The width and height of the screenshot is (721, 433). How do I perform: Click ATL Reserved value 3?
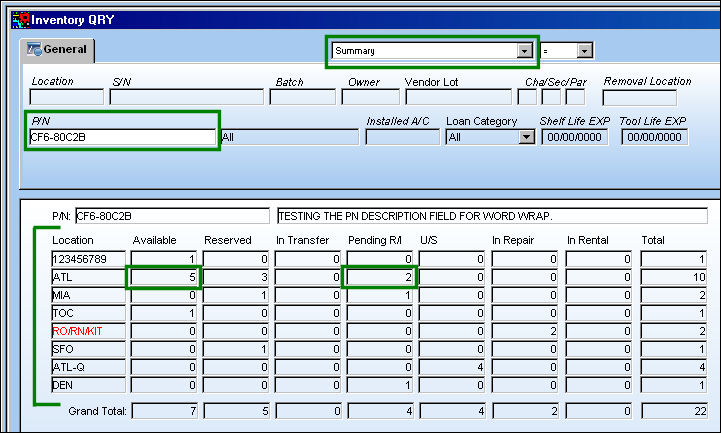pos(236,277)
